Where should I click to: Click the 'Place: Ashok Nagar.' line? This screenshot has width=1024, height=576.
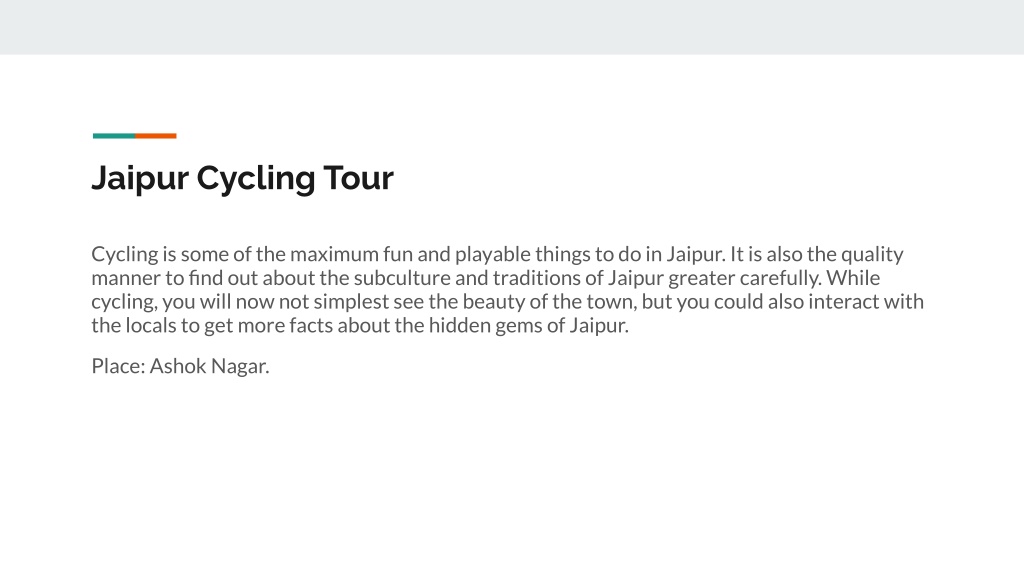pyautogui.click(x=180, y=366)
